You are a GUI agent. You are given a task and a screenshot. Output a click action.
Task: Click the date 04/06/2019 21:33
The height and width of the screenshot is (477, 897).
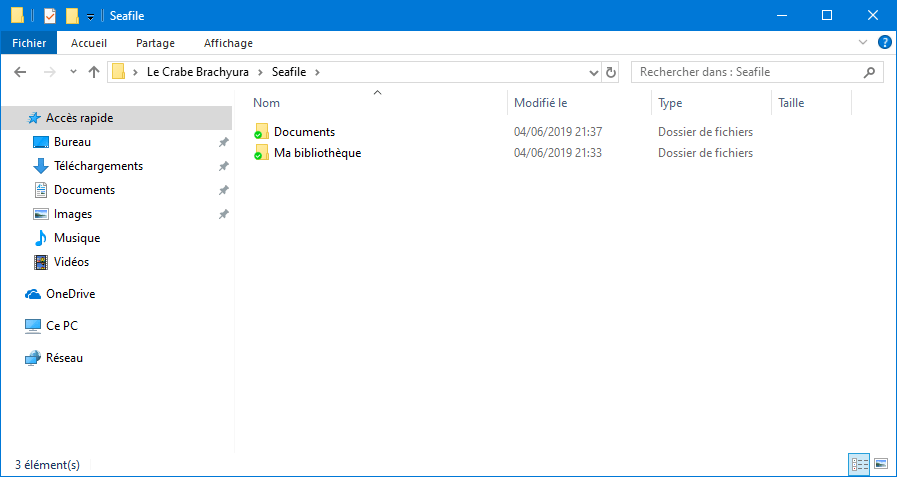click(558, 153)
